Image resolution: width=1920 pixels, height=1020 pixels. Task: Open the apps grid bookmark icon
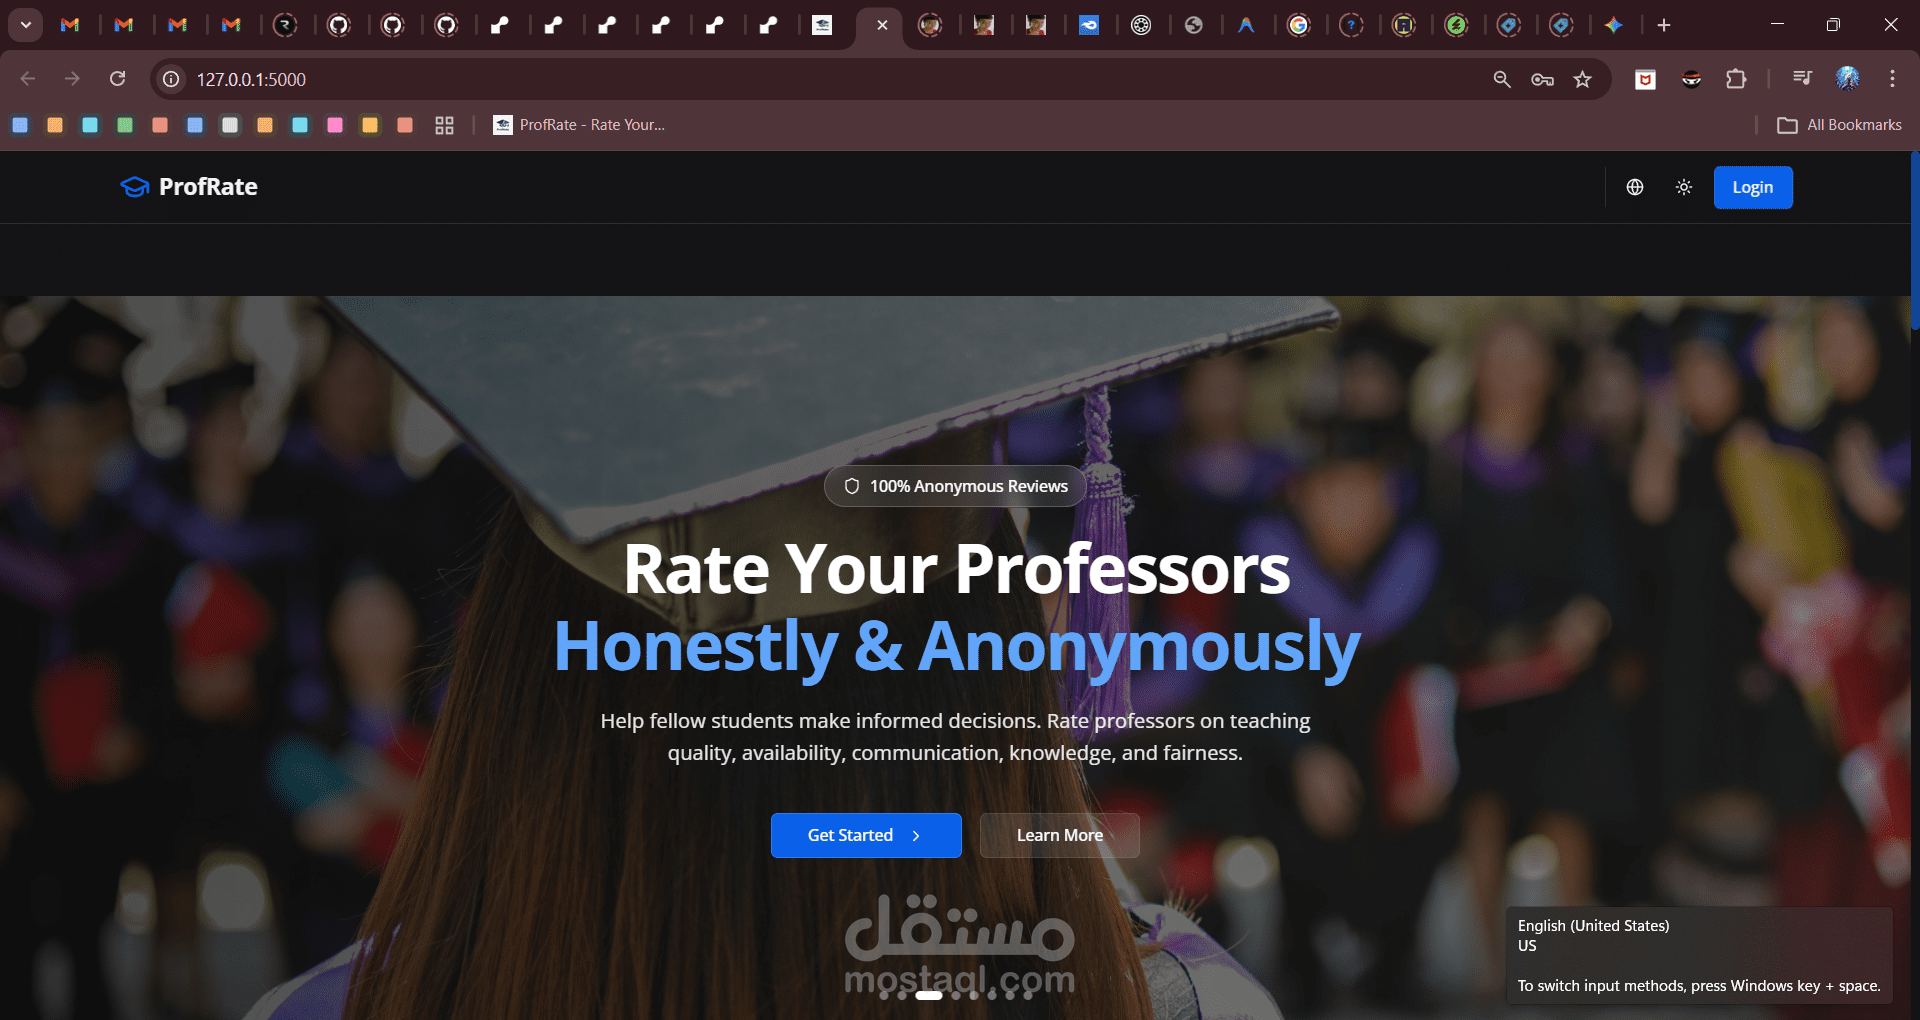(x=445, y=125)
